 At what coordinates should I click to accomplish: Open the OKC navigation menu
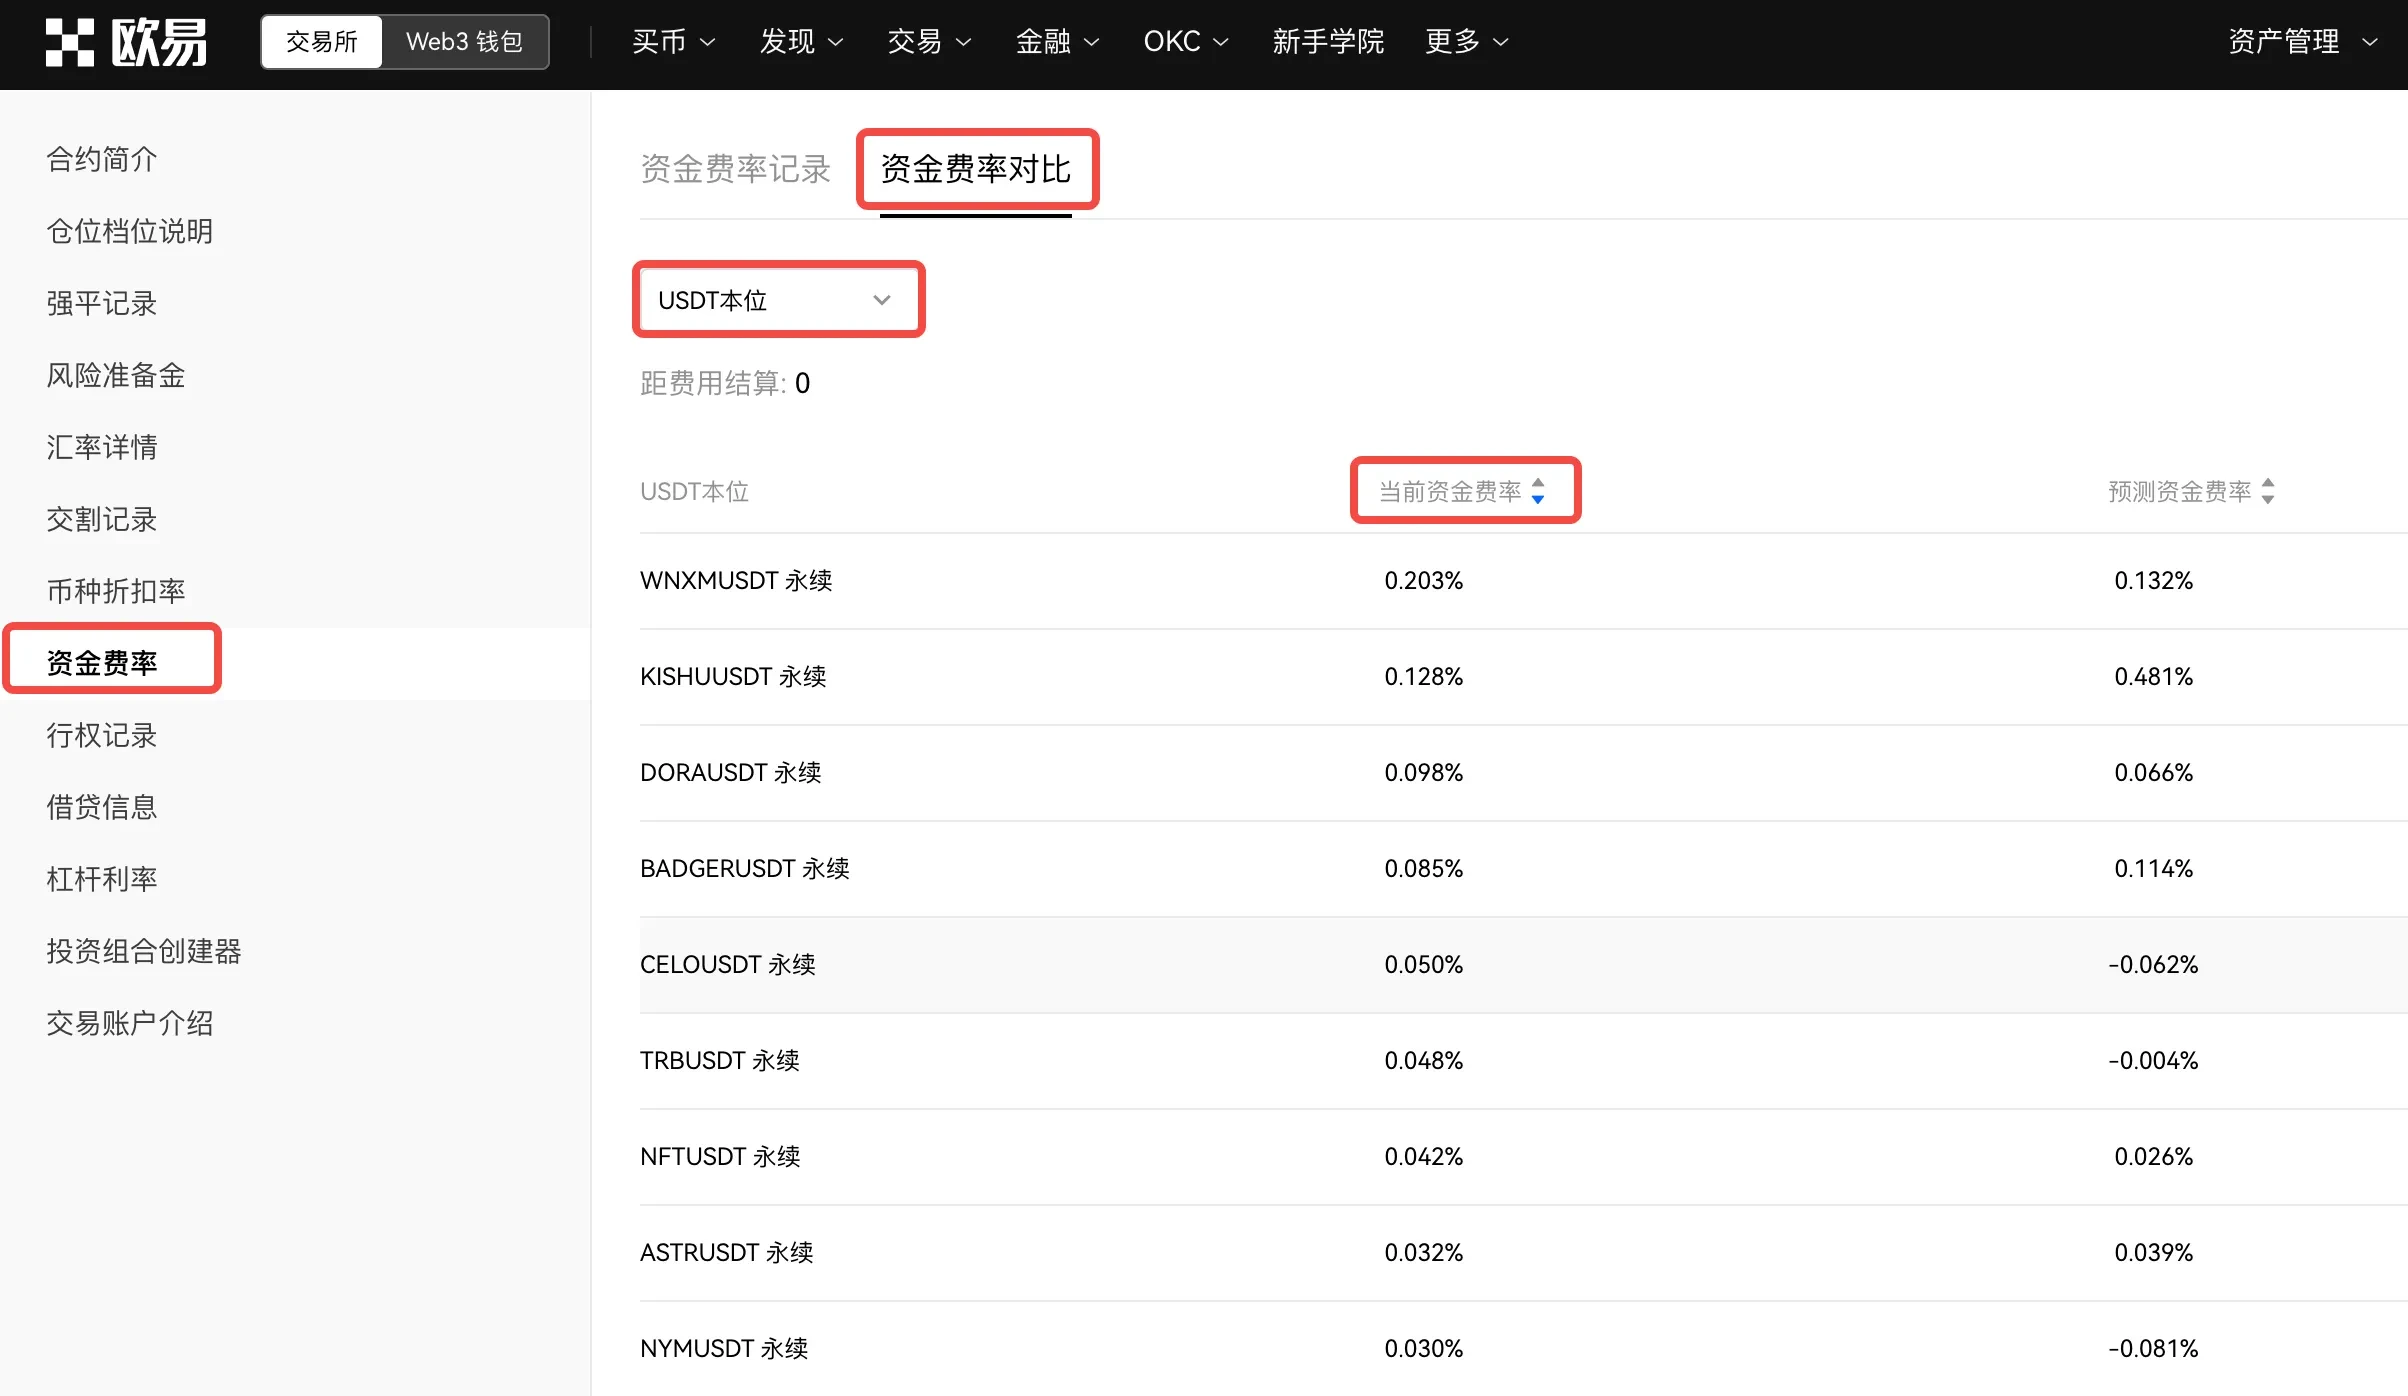tap(1183, 41)
